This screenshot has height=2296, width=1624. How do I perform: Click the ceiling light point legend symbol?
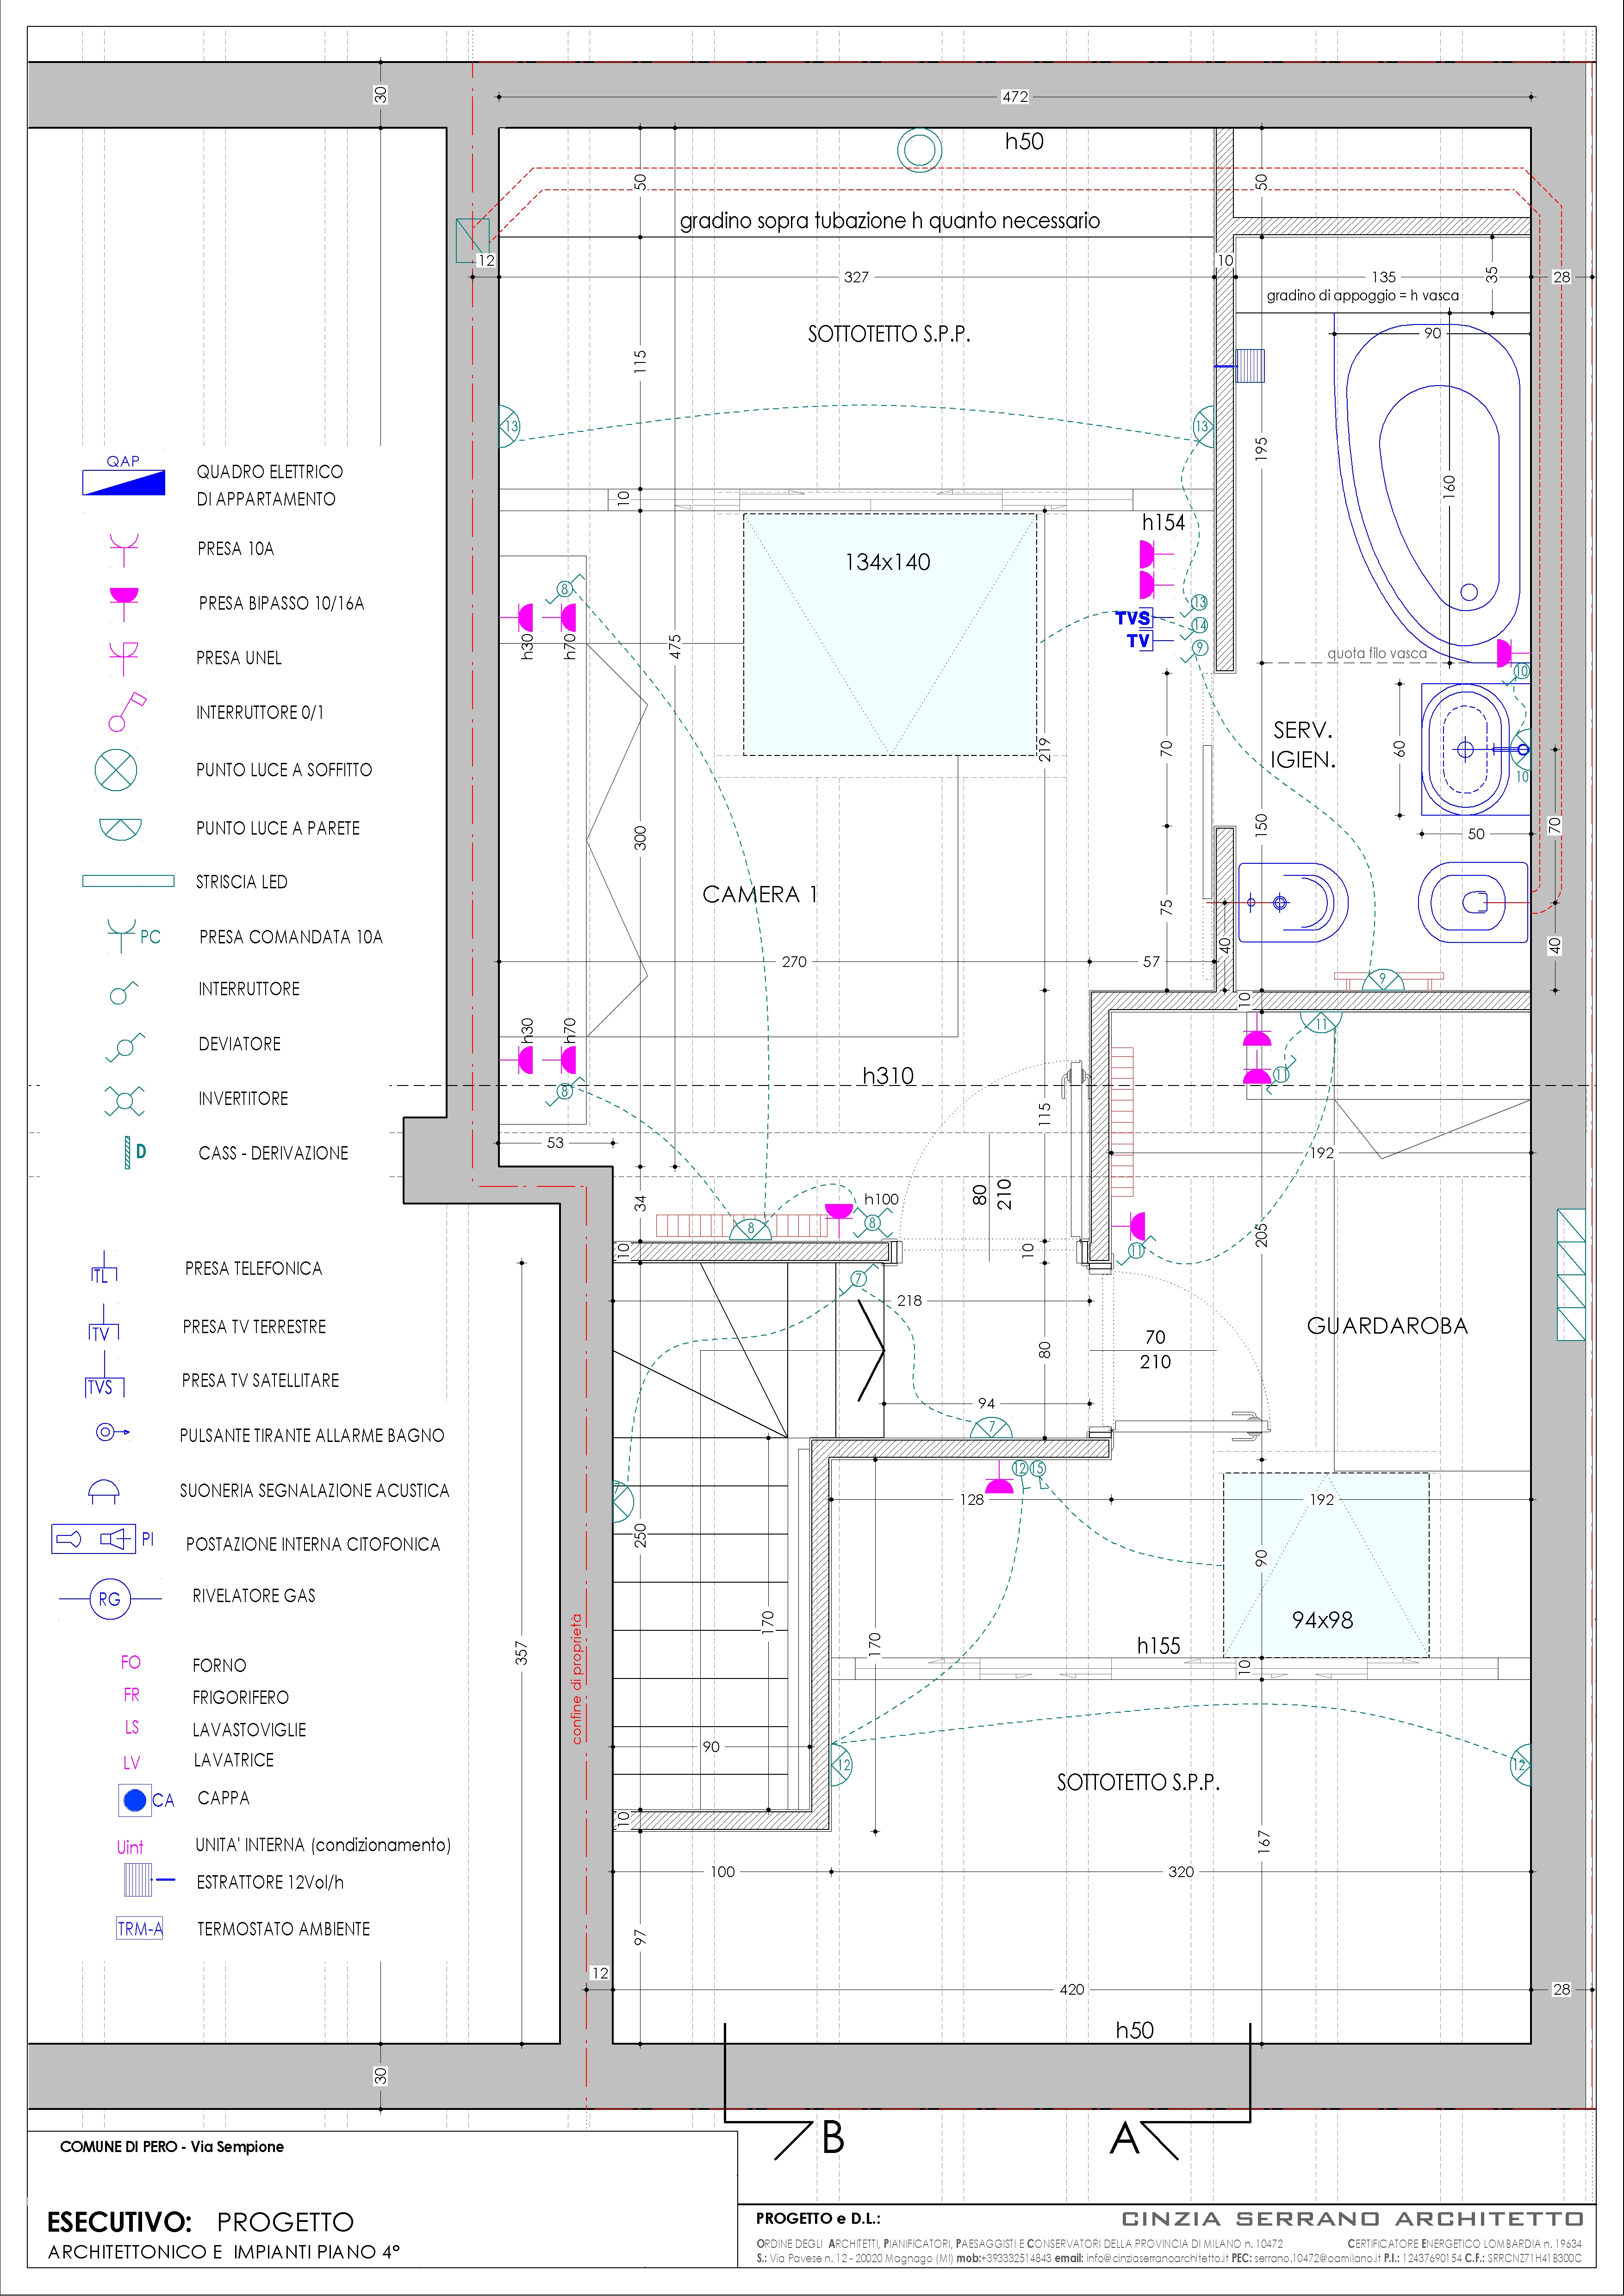pos(116,770)
